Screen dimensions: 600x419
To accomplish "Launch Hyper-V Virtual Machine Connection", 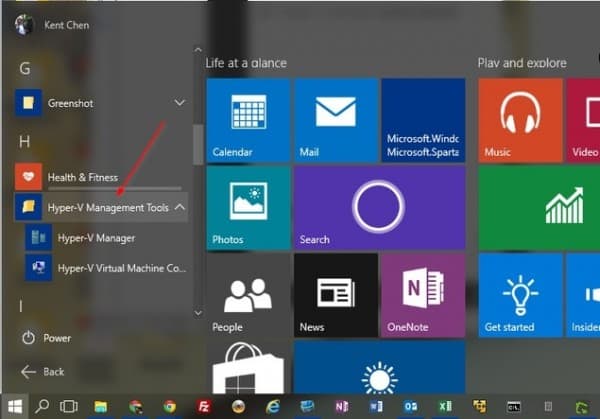I will coord(106,268).
